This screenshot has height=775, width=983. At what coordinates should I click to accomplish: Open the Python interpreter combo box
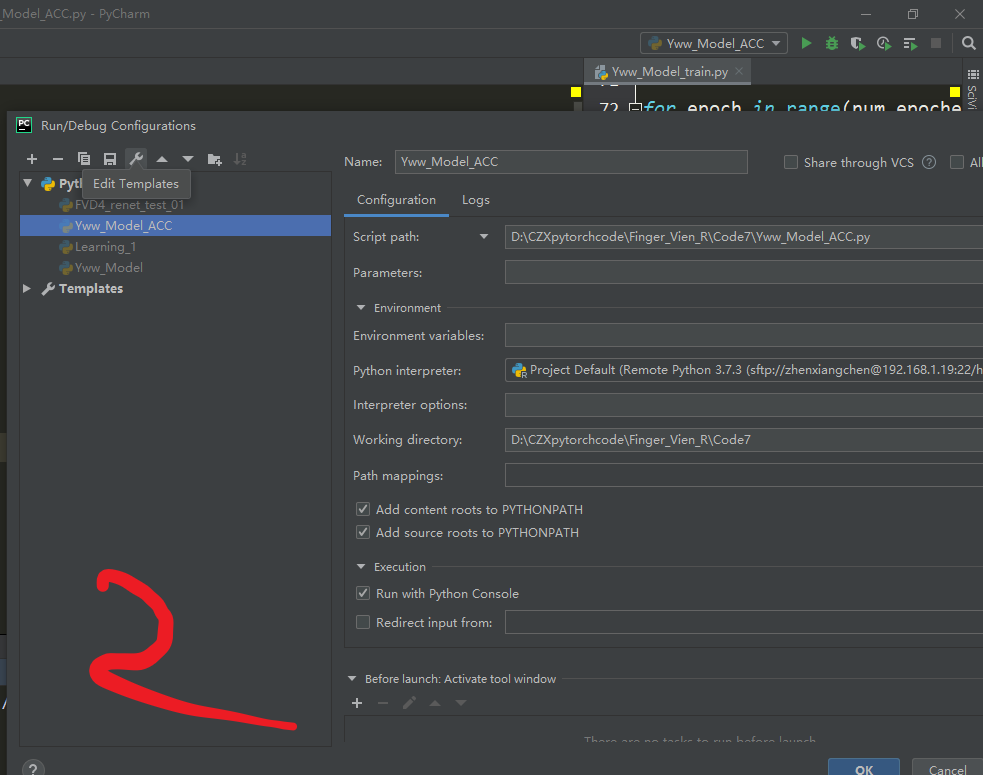click(744, 370)
